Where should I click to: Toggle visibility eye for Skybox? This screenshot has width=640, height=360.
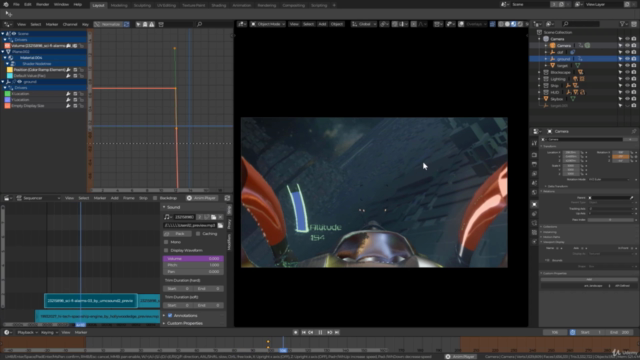point(627,99)
